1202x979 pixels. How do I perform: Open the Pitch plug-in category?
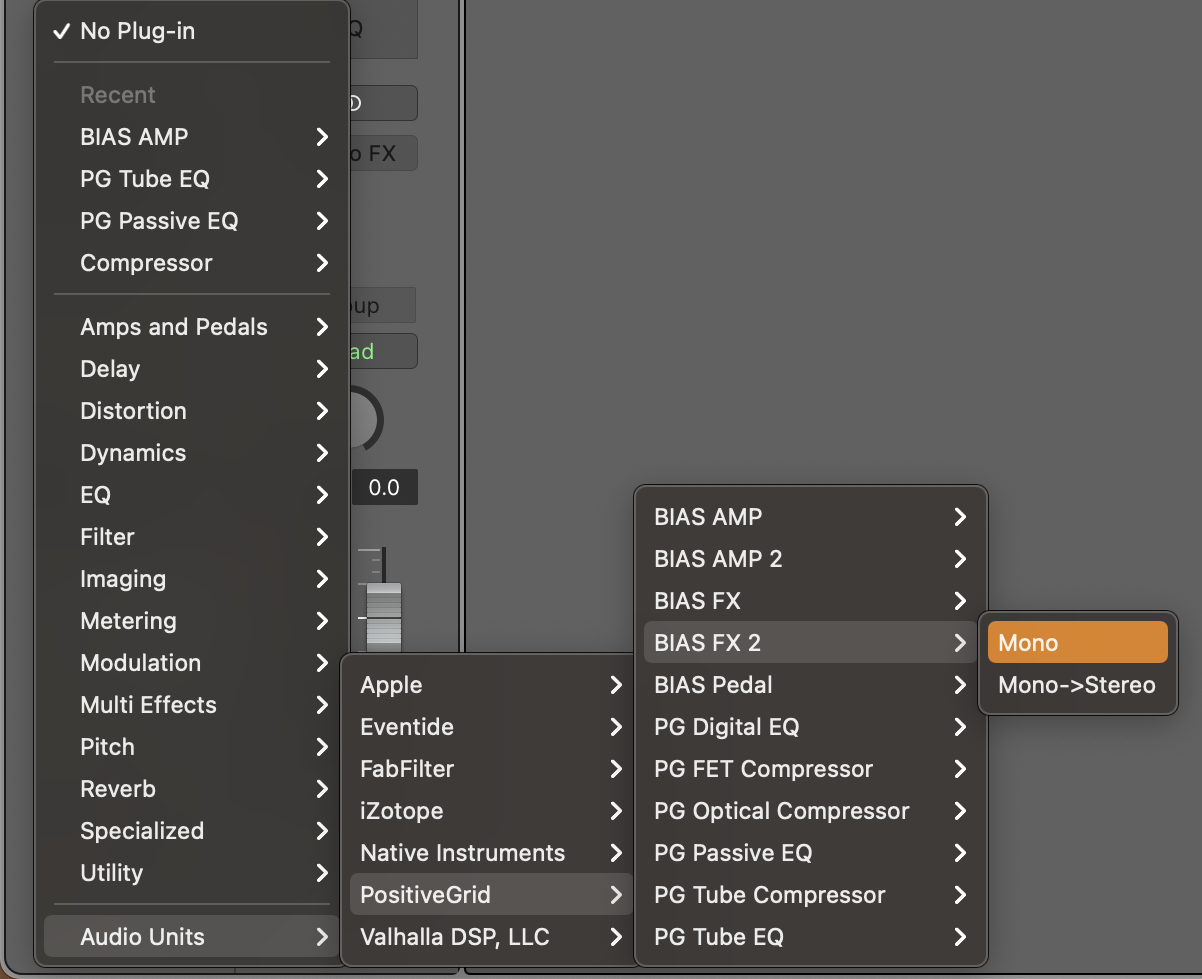pos(192,747)
